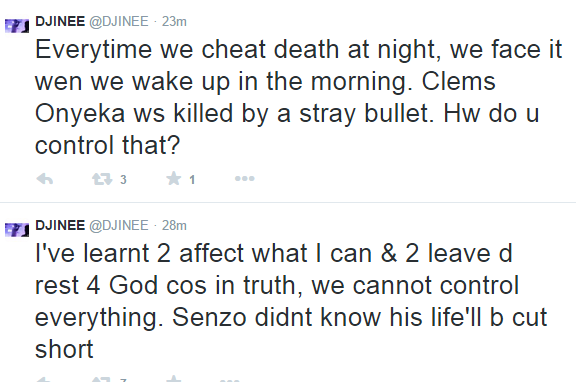The image size is (576, 382).
Task: Open the DJINEE avatar on the 28m tweet
Action: pyautogui.click(x=17, y=230)
